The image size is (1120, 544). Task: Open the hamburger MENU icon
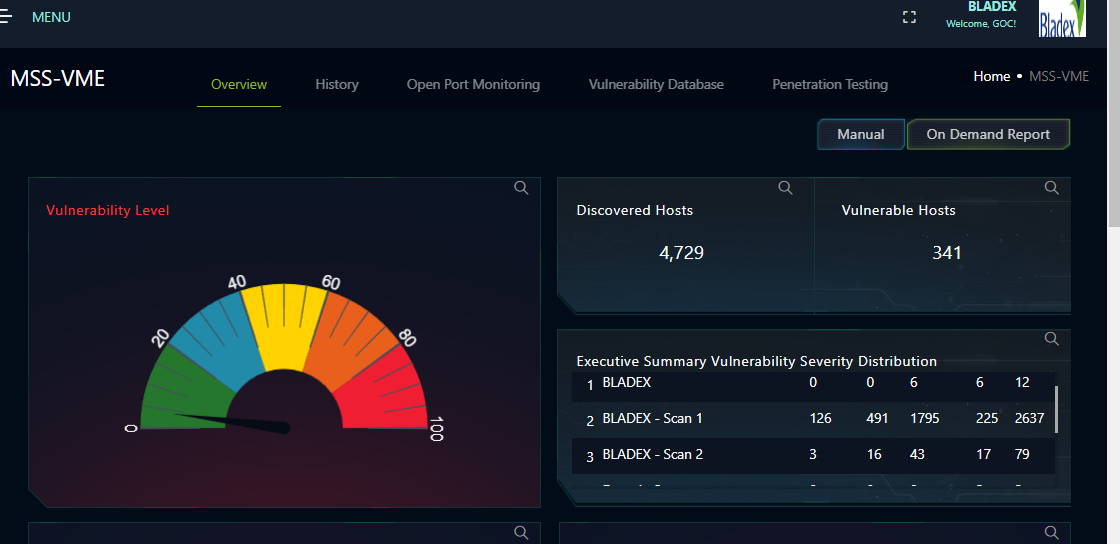click(6, 17)
